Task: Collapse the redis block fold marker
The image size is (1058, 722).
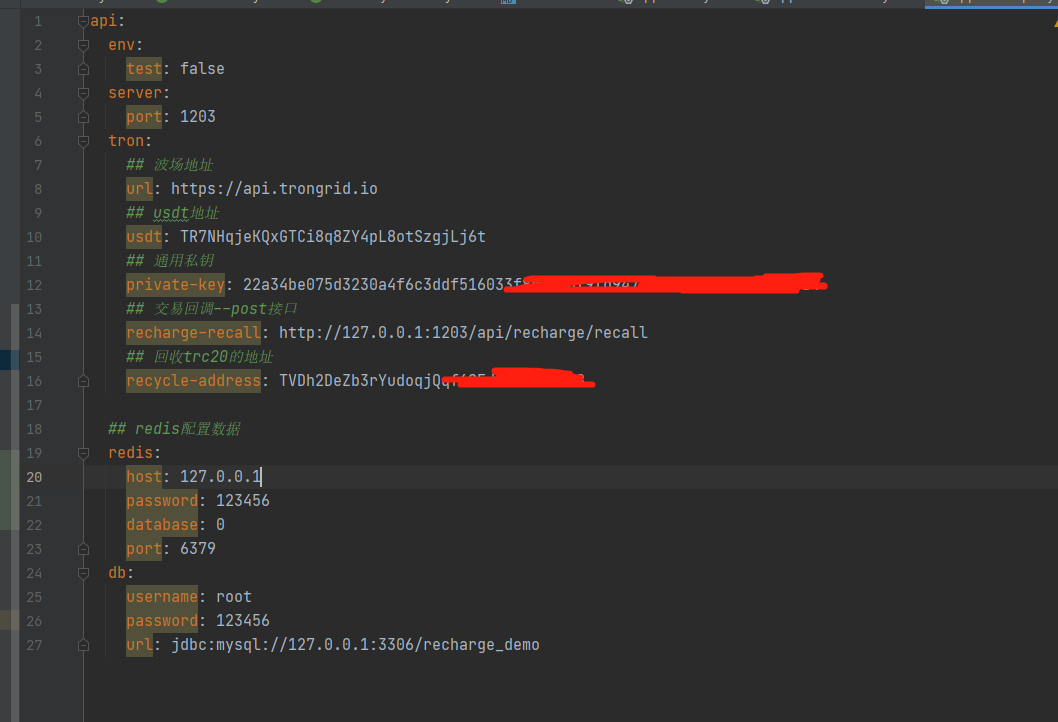Action: pos(84,453)
